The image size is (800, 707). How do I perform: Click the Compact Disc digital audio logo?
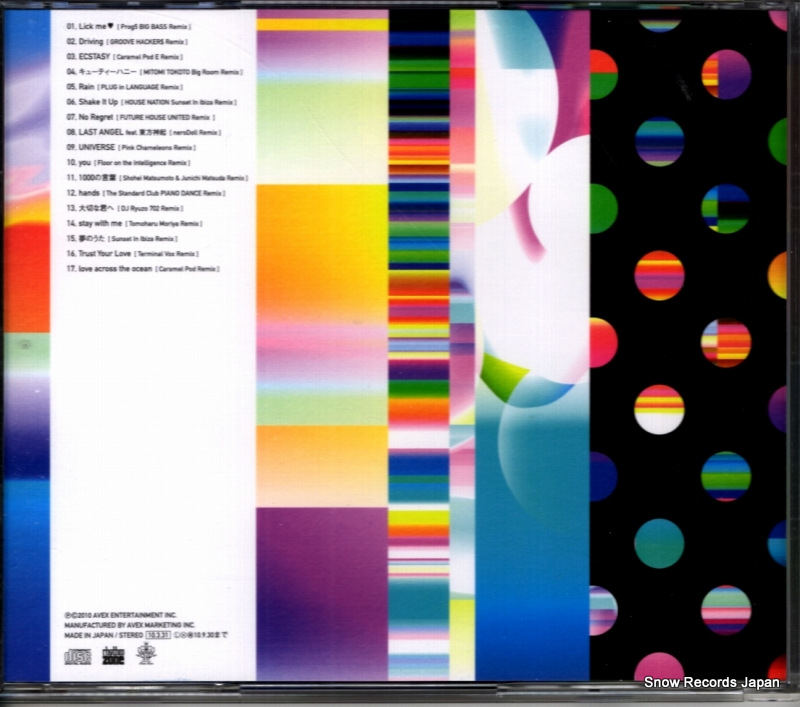(x=78, y=656)
